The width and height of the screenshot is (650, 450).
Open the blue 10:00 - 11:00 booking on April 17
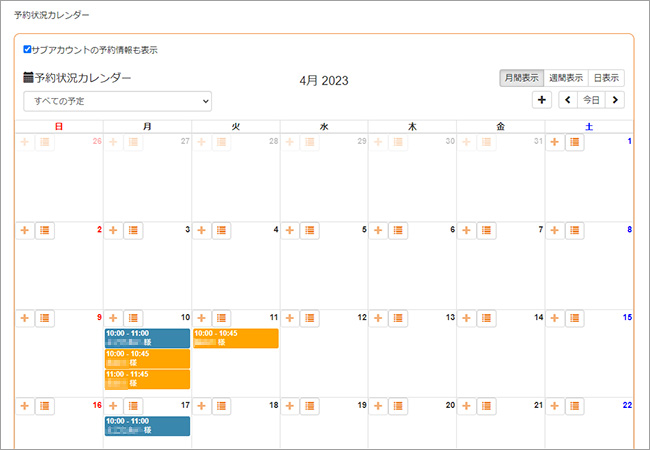point(147,426)
